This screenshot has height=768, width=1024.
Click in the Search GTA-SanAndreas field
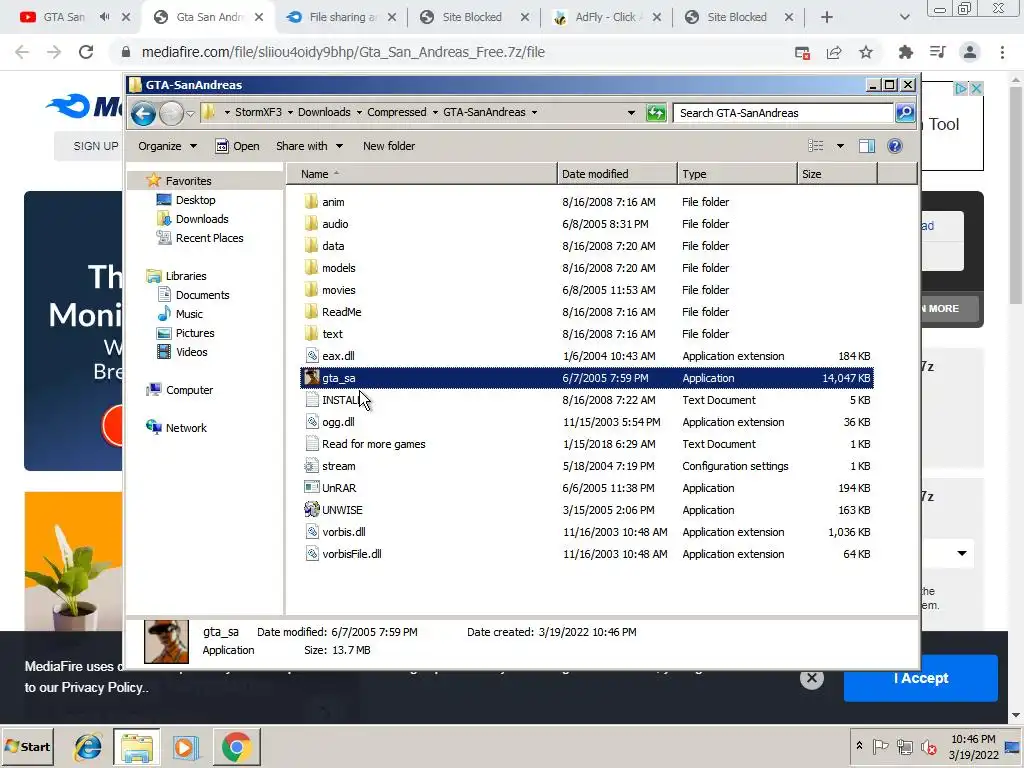click(x=784, y=113)
